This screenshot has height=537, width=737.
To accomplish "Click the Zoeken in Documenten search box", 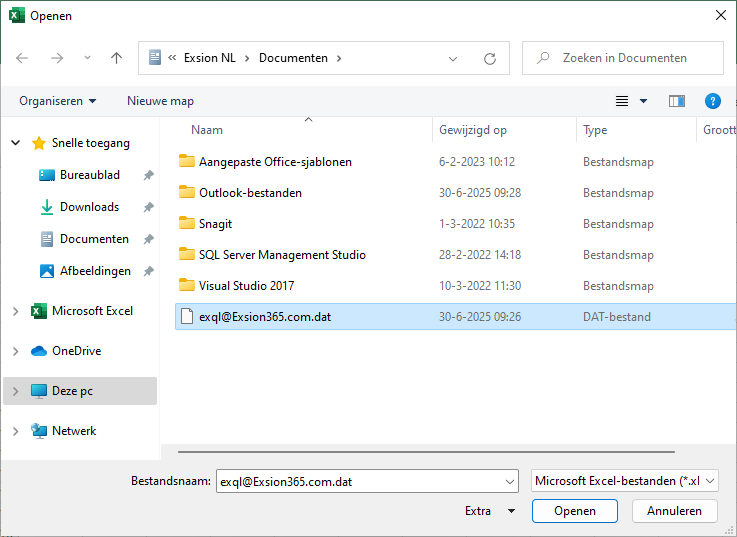I will [623, 58].
